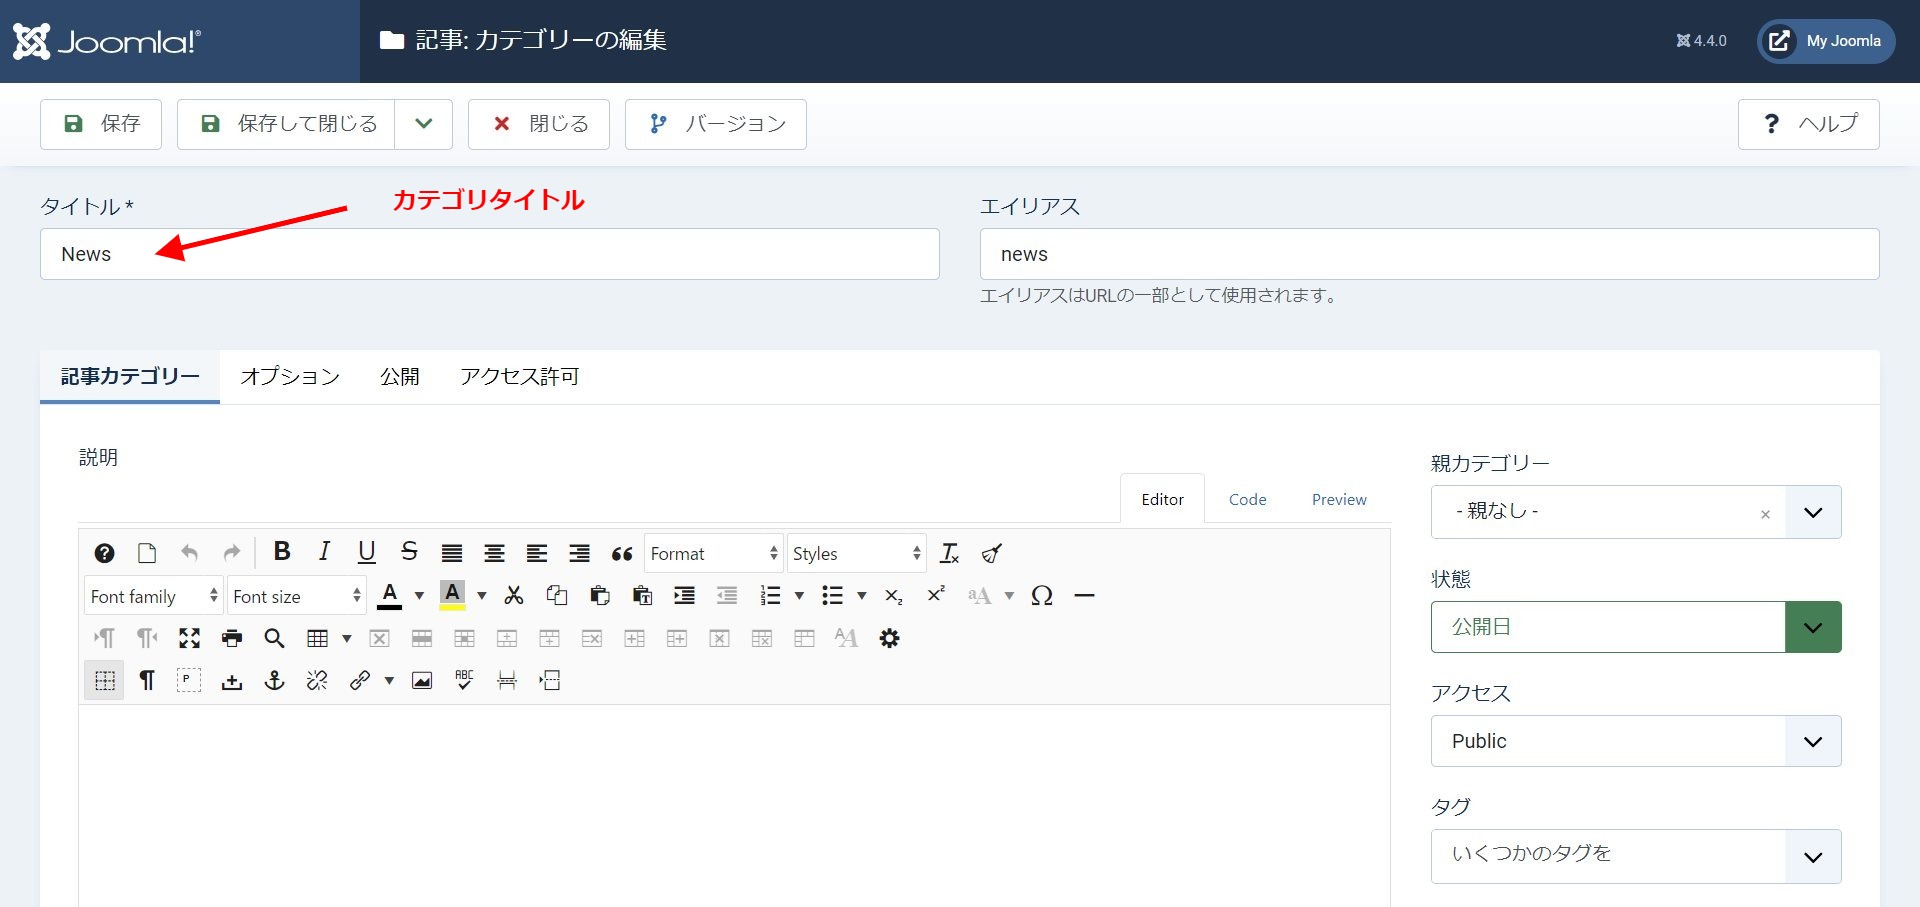The image size is (1920, 907).
Task: Open find and replace magnifier icon
Action: click(x=274, y=638)
